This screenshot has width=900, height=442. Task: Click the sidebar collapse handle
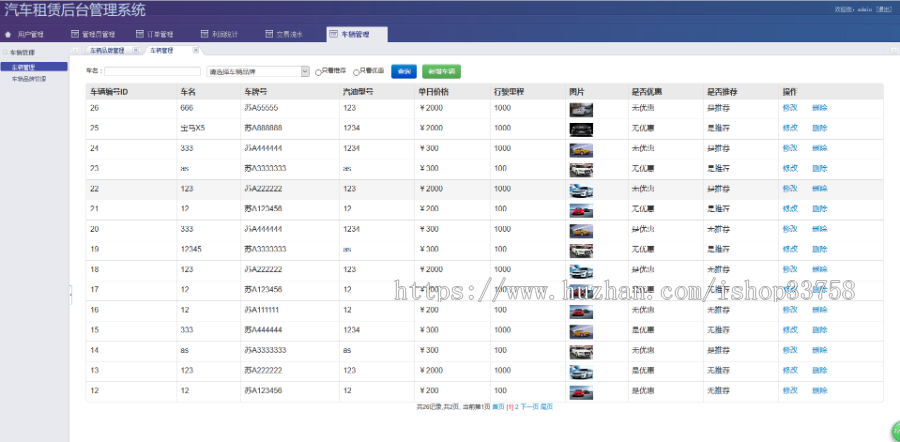[x=71, y=294]
